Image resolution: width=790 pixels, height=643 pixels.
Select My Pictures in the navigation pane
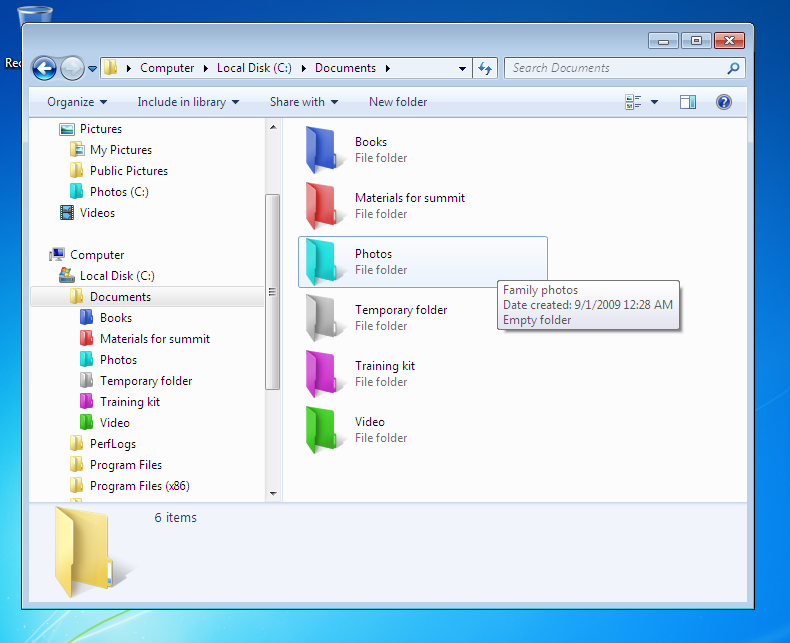120,150
